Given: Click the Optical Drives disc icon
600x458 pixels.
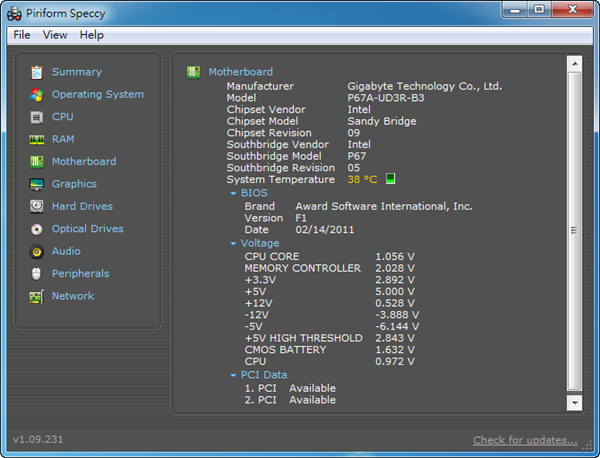Looking at the screenshot, I should (x=37, y=229).
